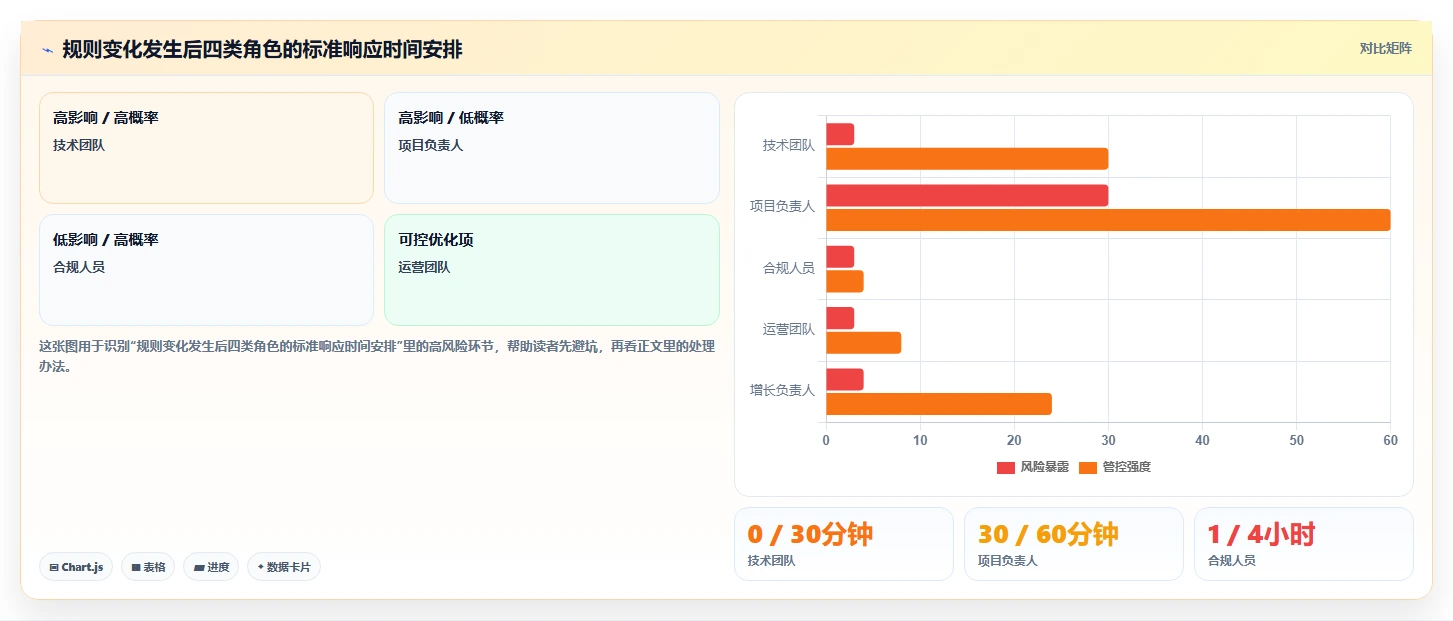Click the 表格 tag
The image size is (1453, 621).
point(148,567)
